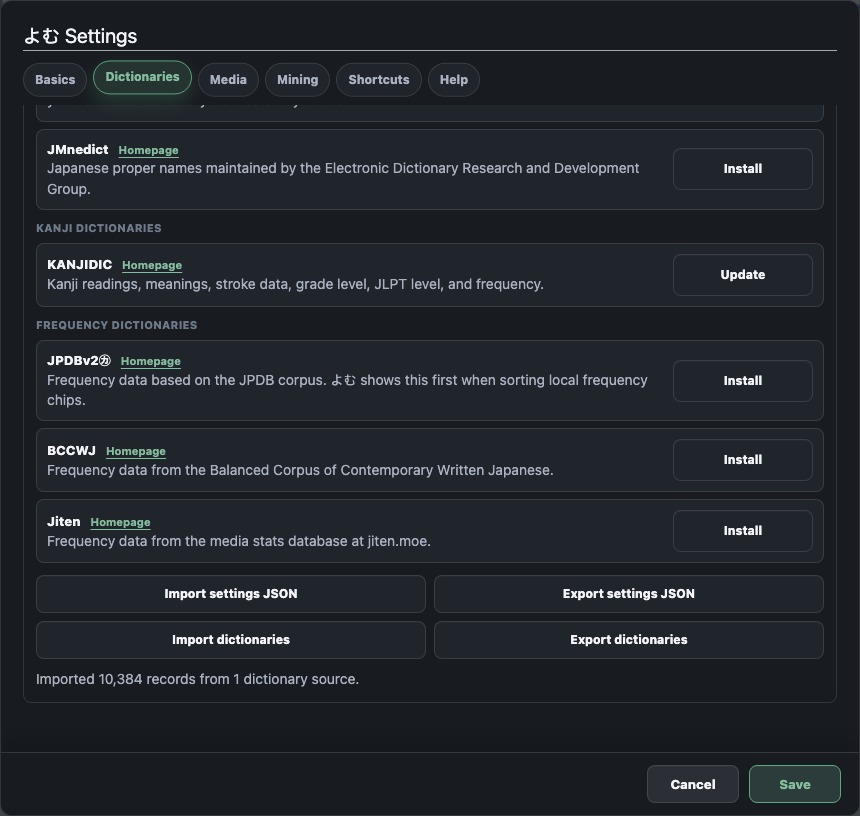
Task: Install the Jiten frequency dictionary
Action: (x=743, y=531)
